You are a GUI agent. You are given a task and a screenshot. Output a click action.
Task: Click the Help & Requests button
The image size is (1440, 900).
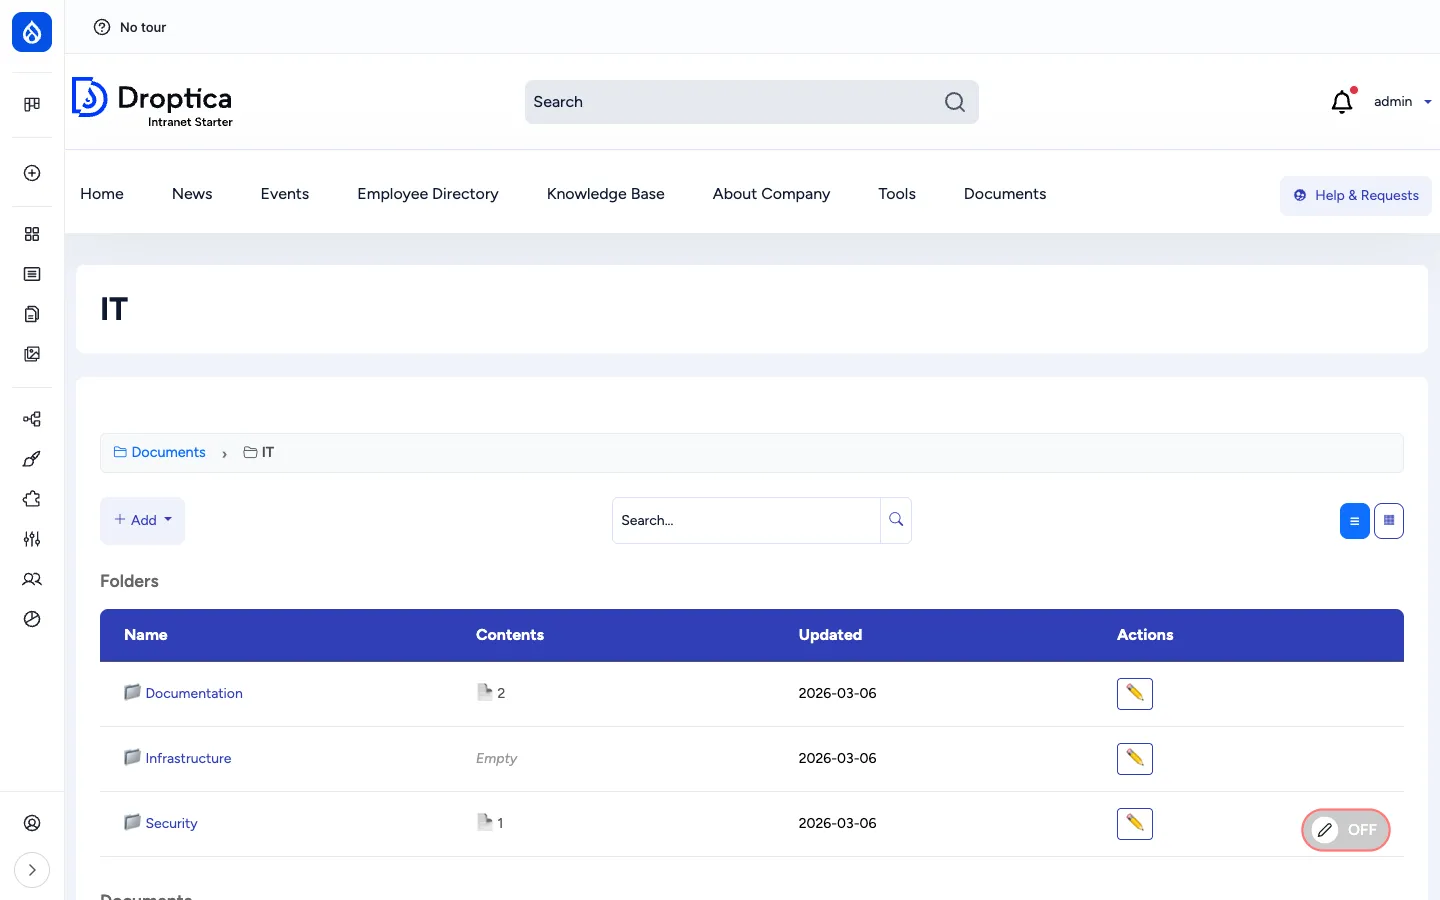1356,196
